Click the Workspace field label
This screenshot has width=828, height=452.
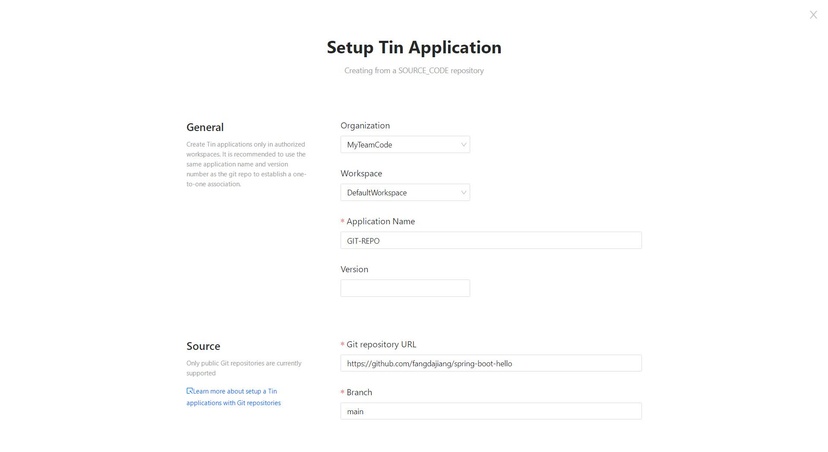[361, 174]
